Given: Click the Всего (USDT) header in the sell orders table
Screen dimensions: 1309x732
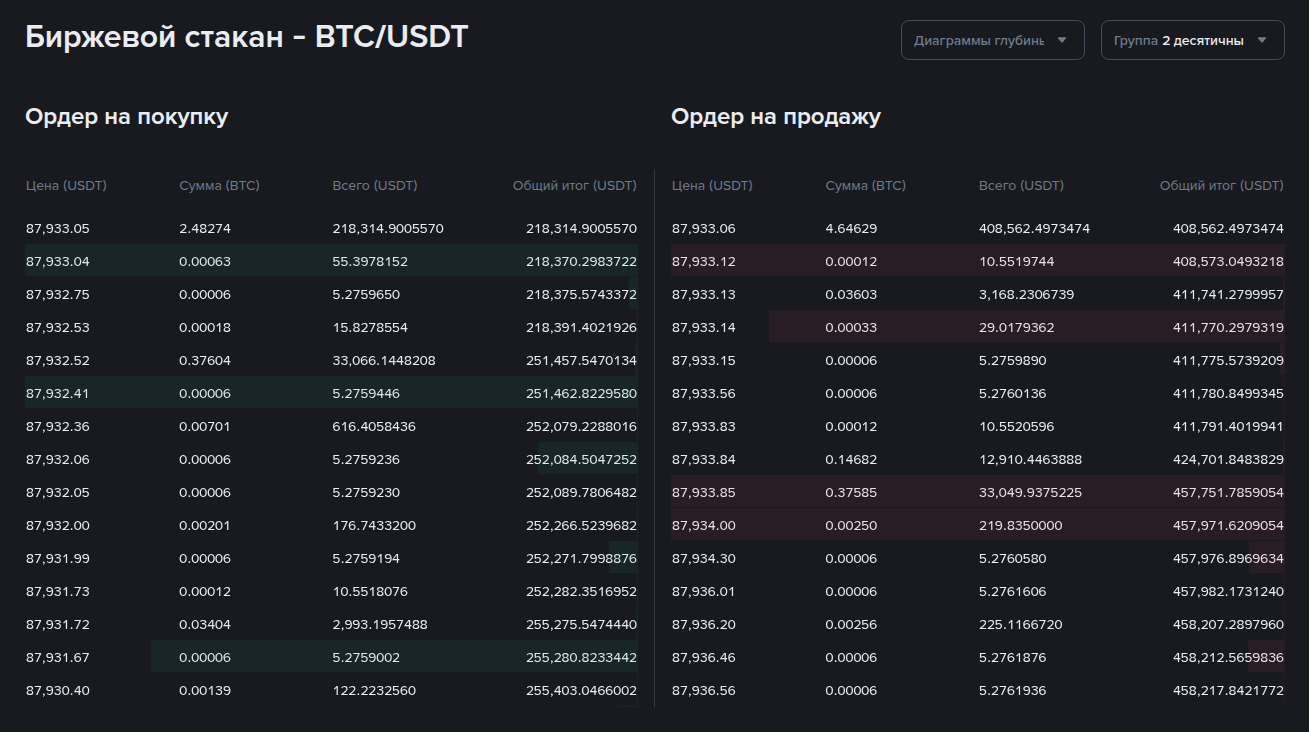Looking at the screenshot, I should click(x=1021, y=186).
